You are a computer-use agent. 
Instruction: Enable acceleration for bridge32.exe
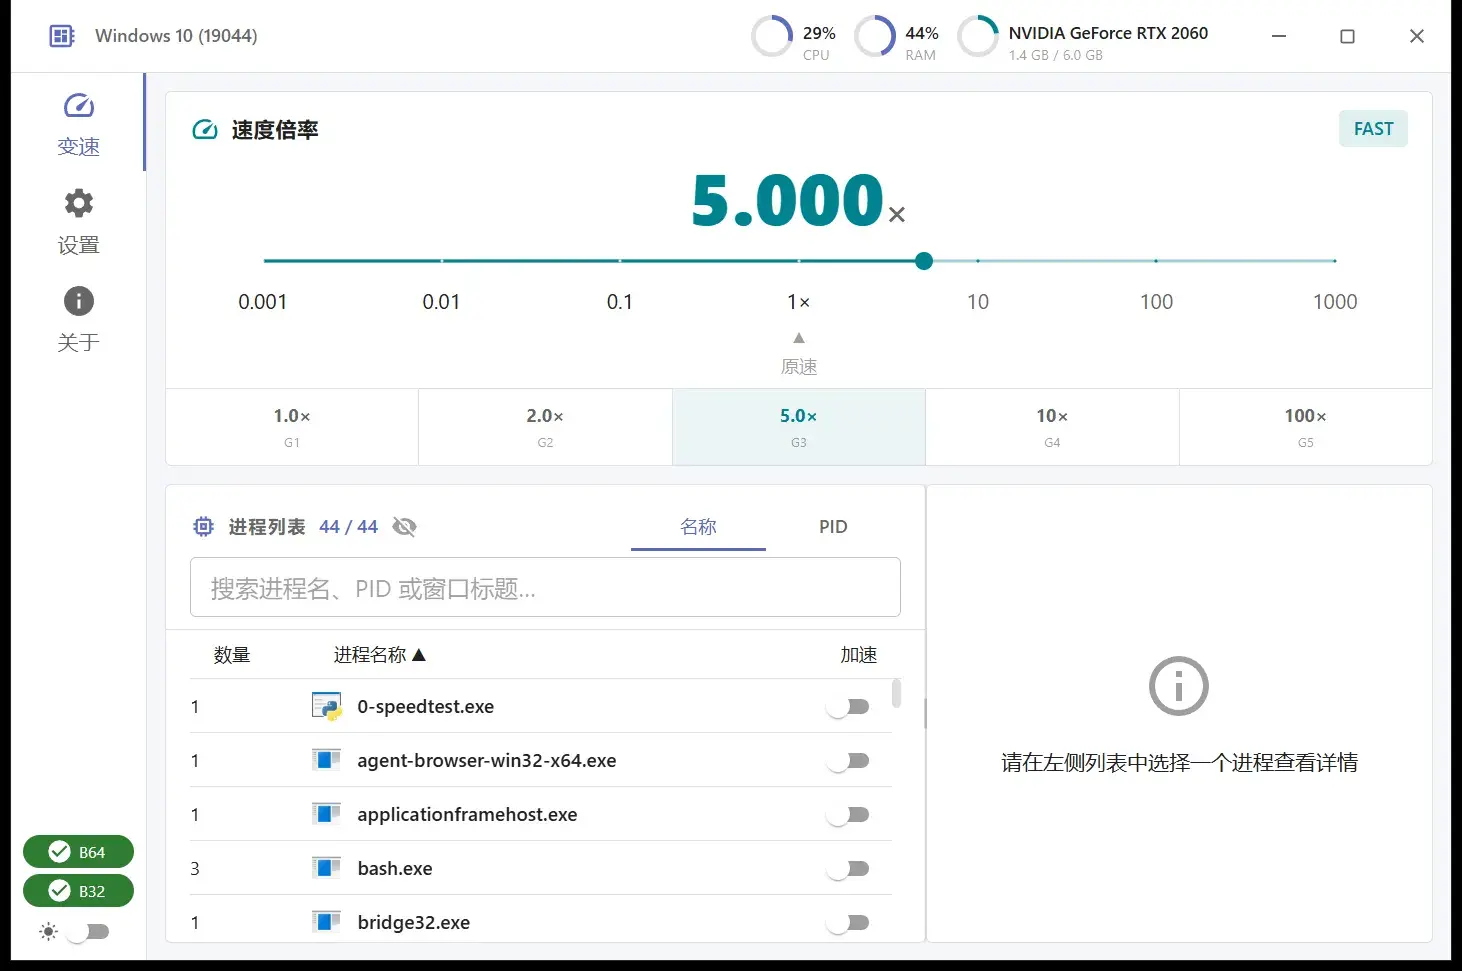coord(848,923)
